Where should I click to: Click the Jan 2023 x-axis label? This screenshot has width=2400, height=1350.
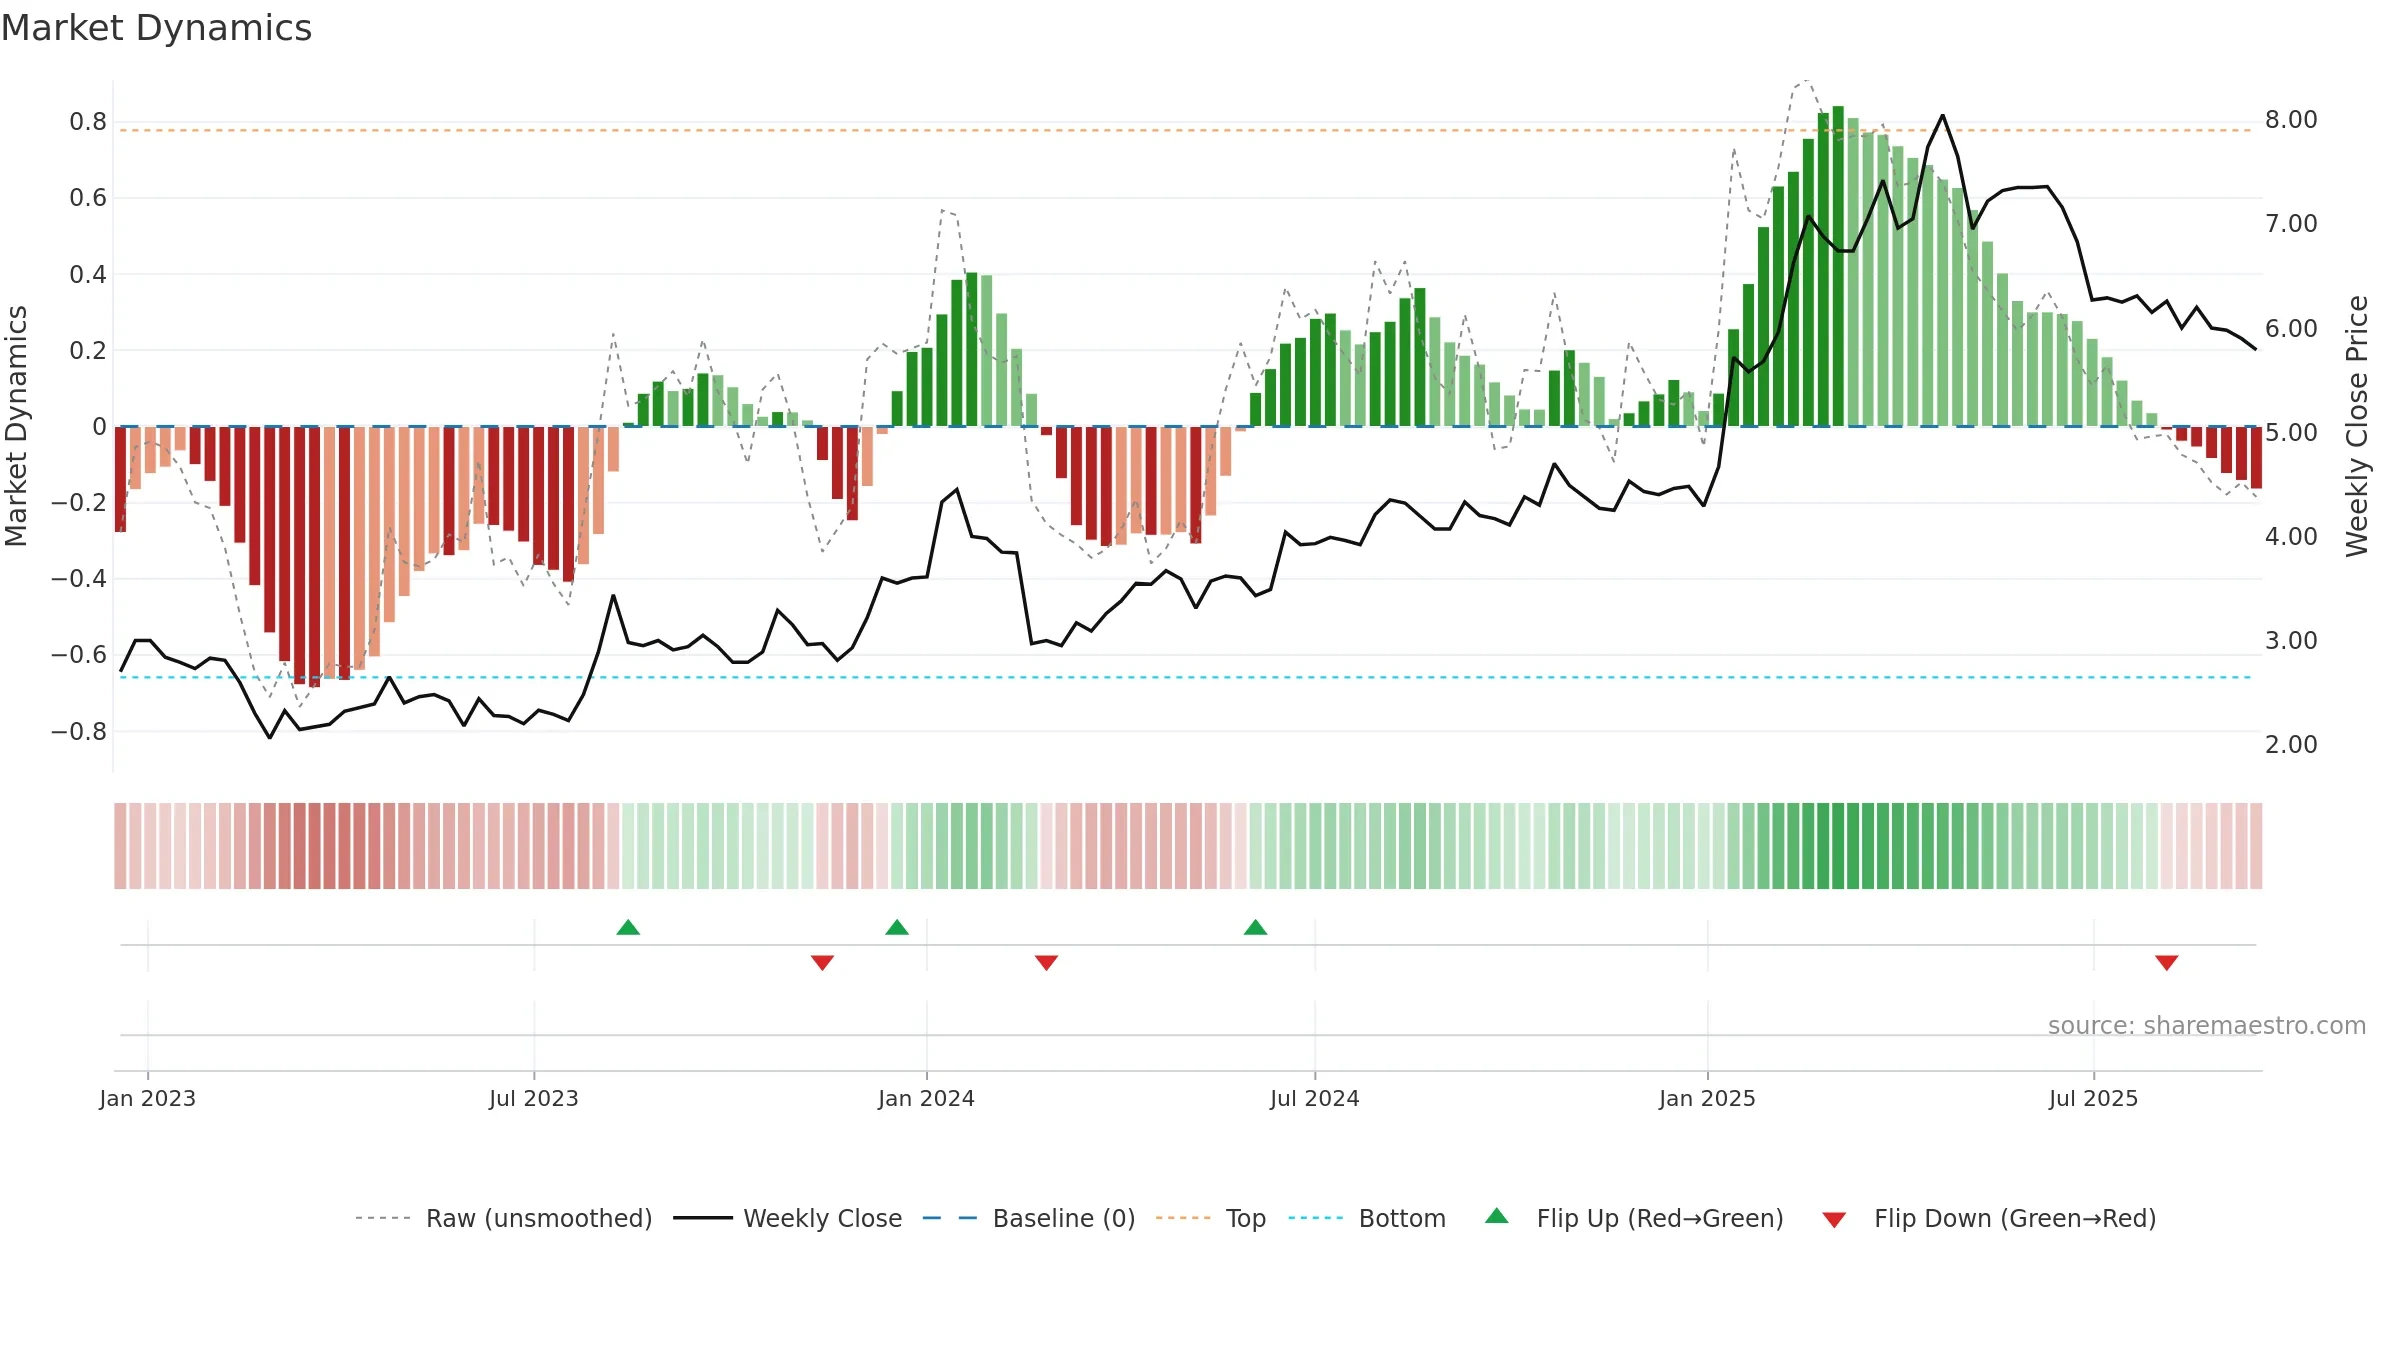coord(147,1098)
